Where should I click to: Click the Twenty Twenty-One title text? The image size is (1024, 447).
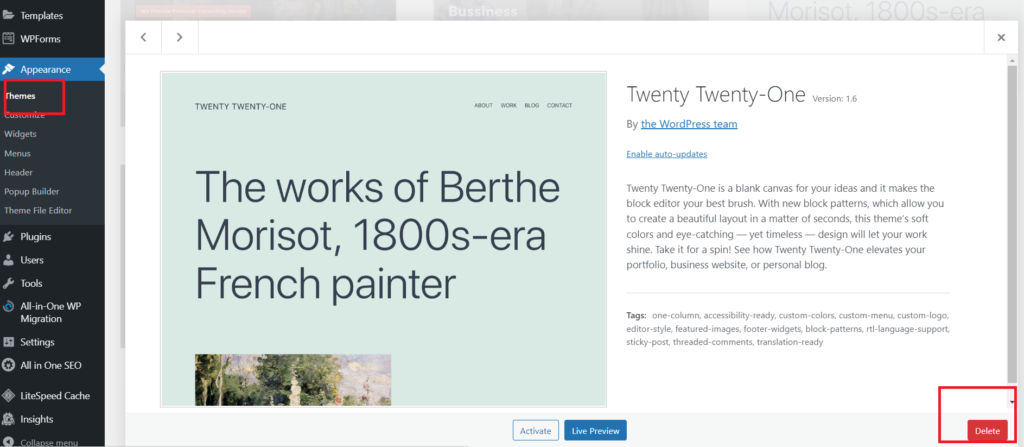point(716,95)
